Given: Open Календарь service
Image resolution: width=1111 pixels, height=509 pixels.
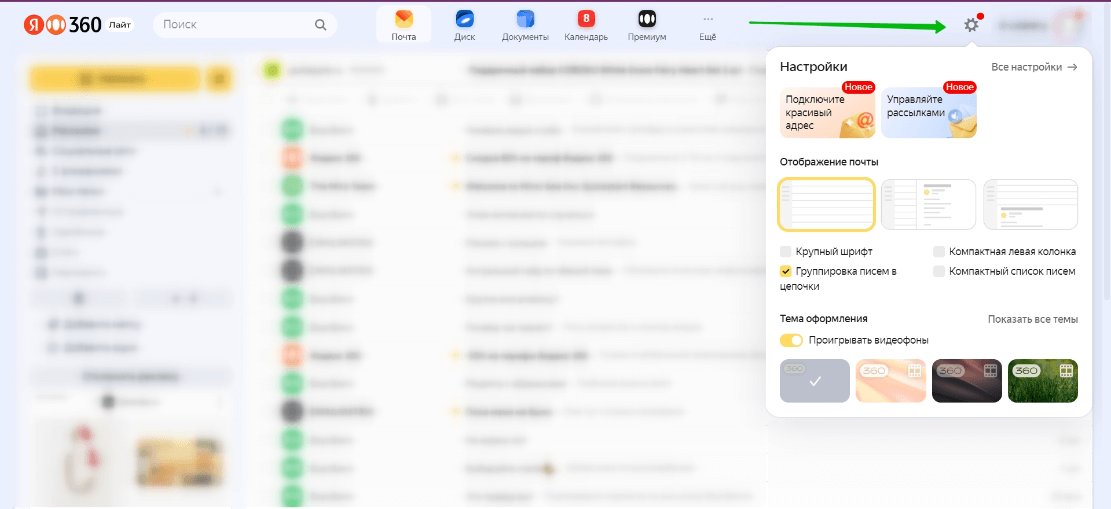Looking at the screenshot, I should (x=586, y=25).
